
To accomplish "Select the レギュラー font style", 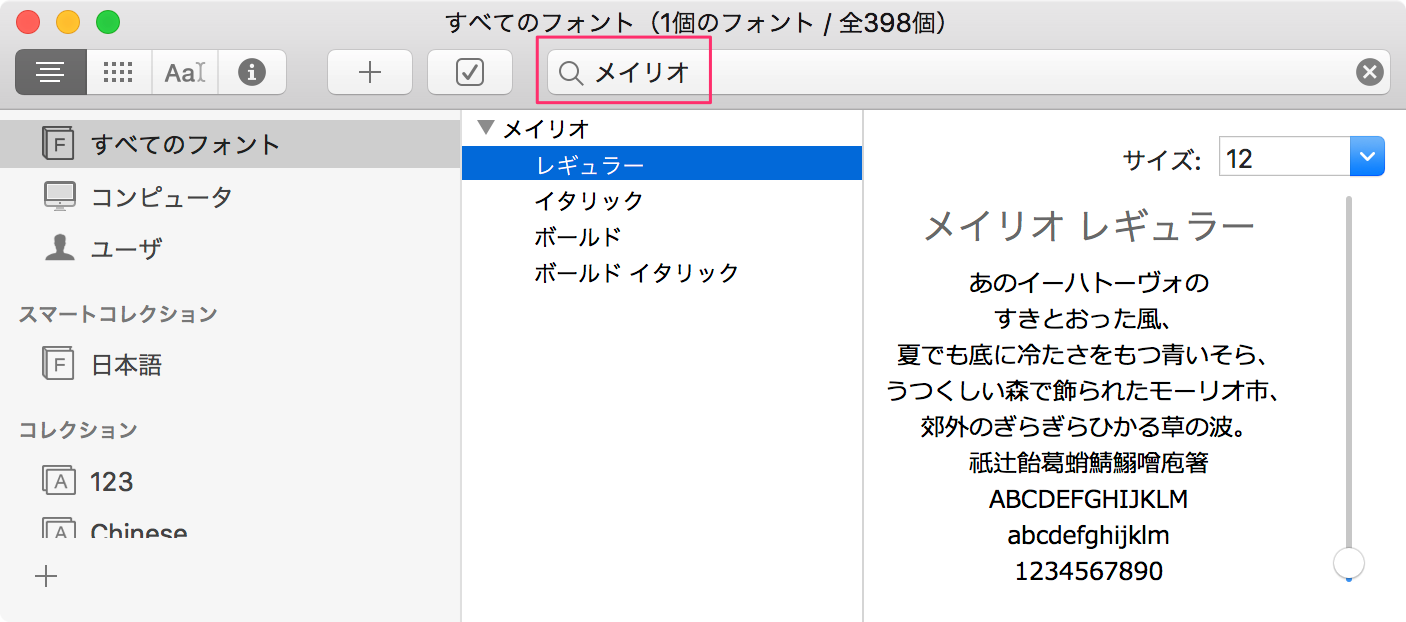I will coord(662,164).
